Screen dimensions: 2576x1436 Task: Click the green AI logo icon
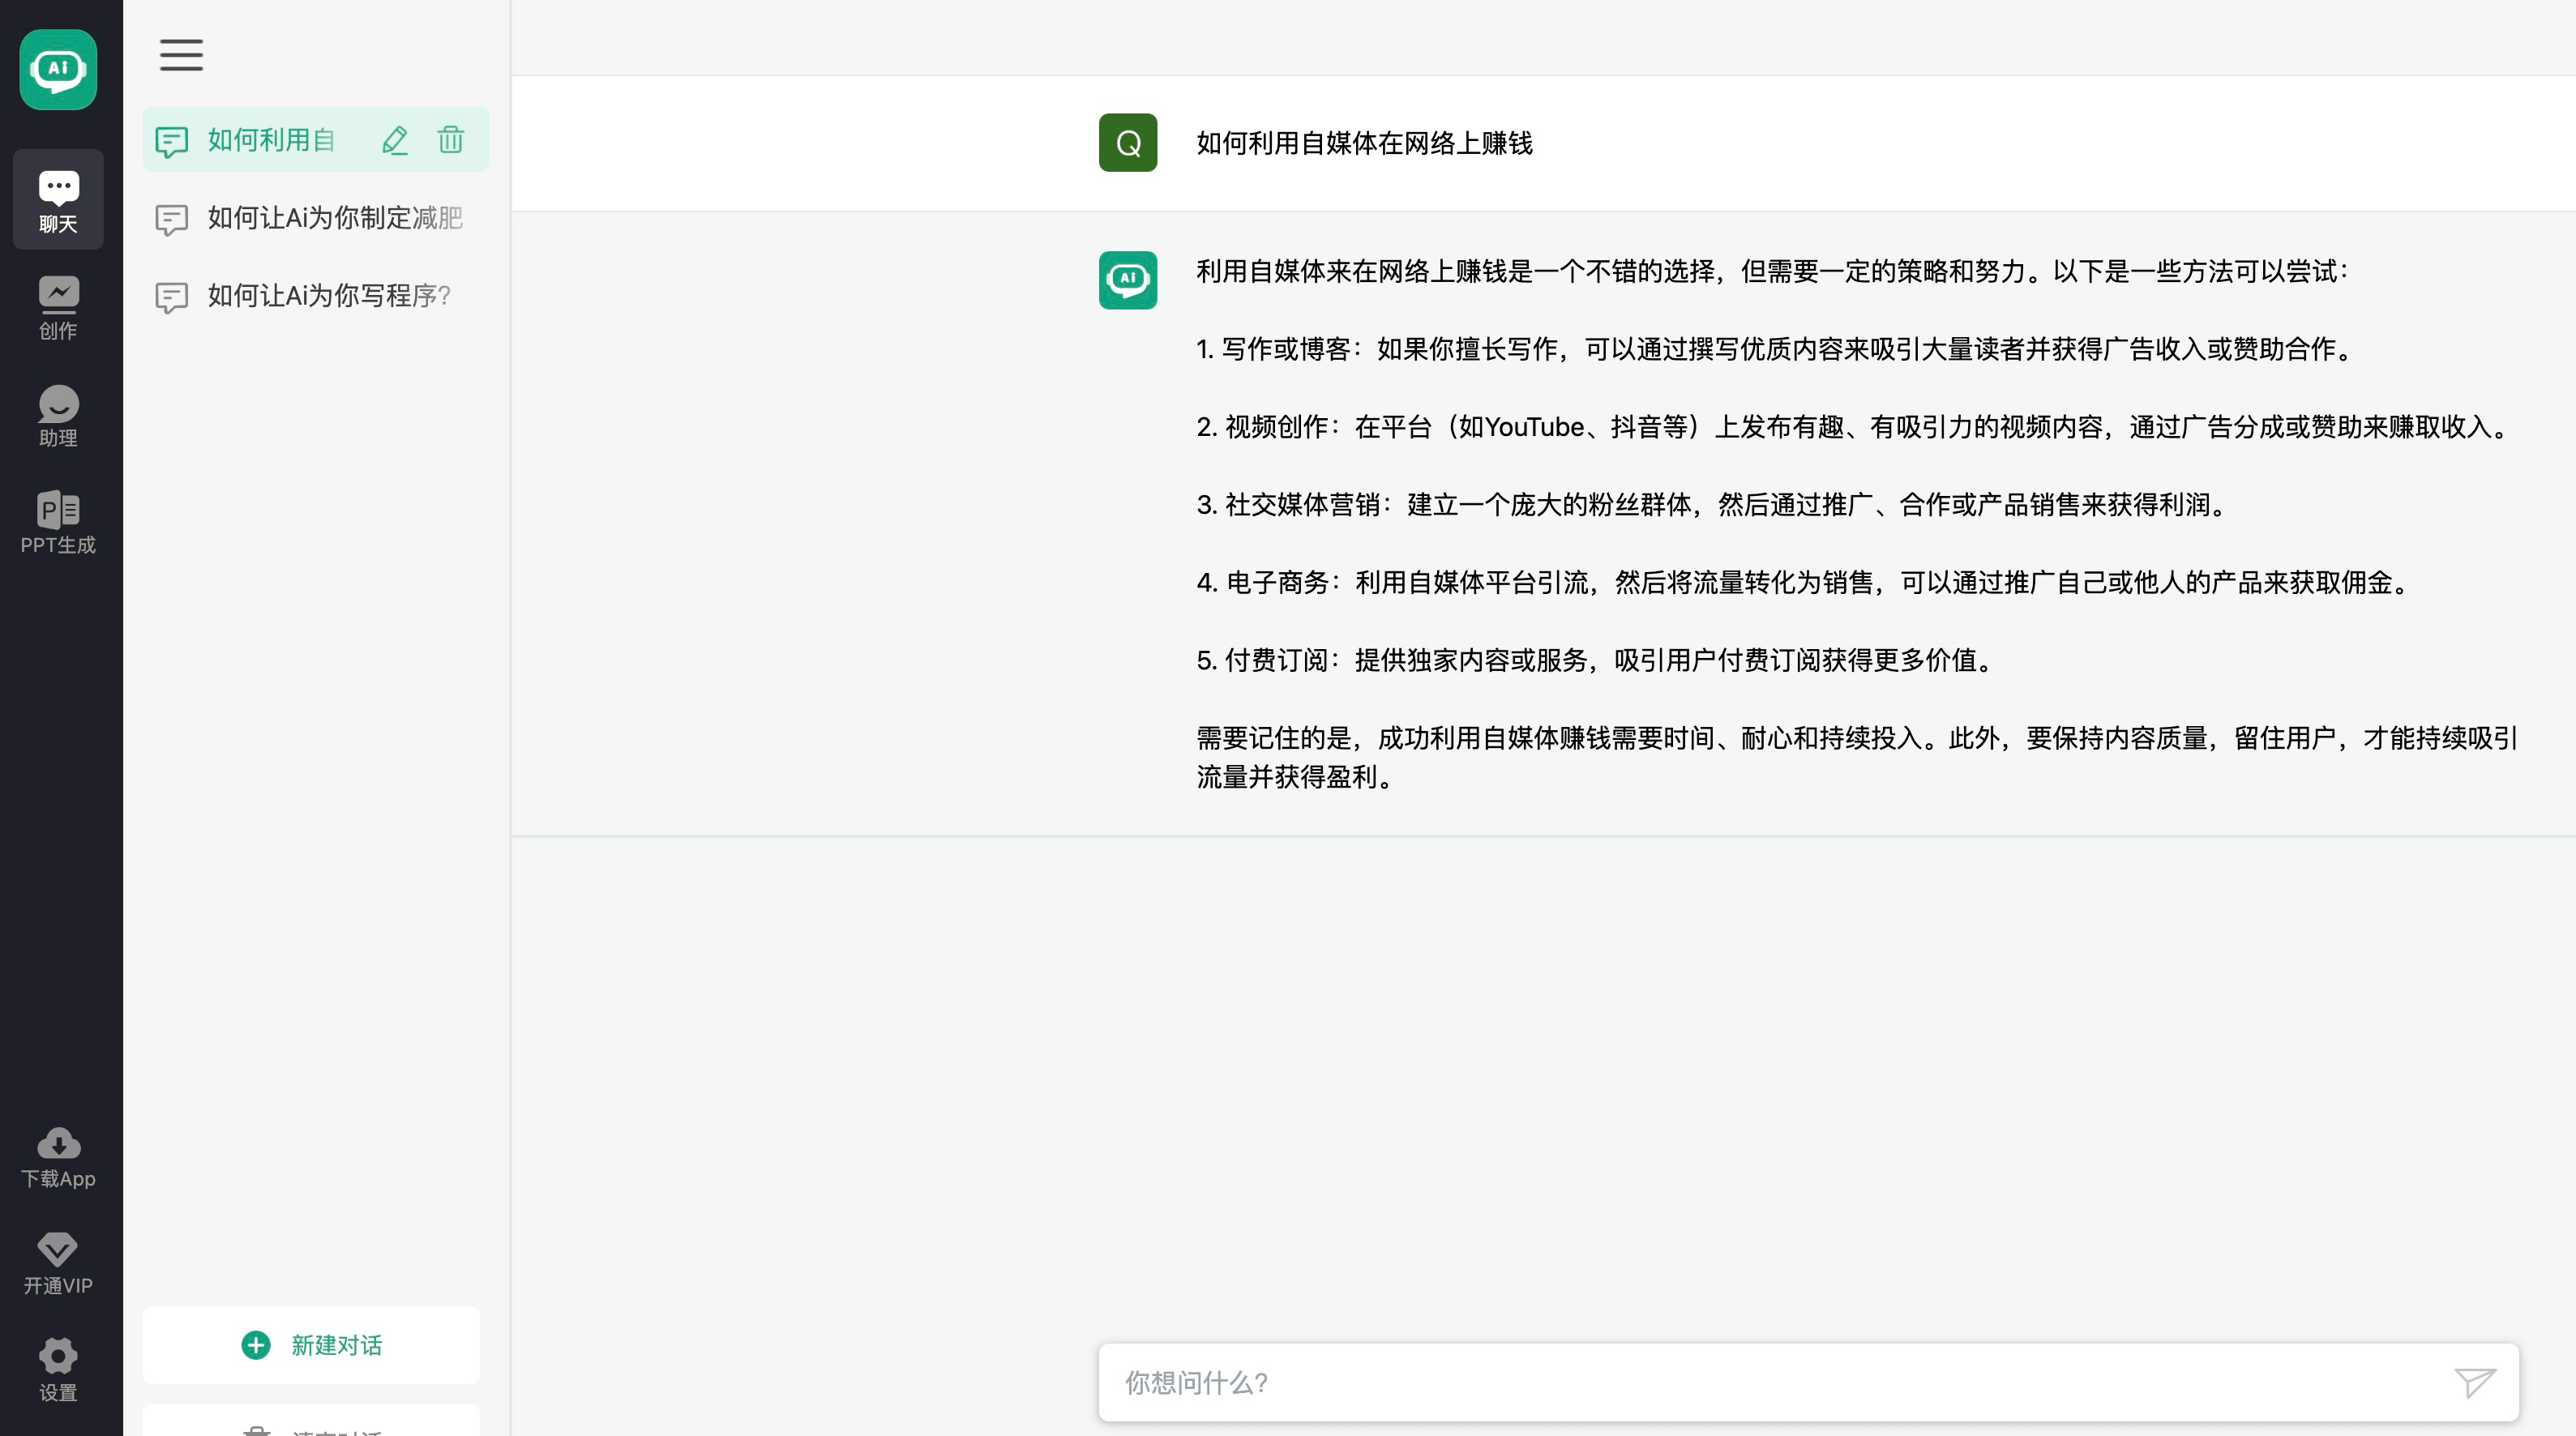tap(58, 69)
